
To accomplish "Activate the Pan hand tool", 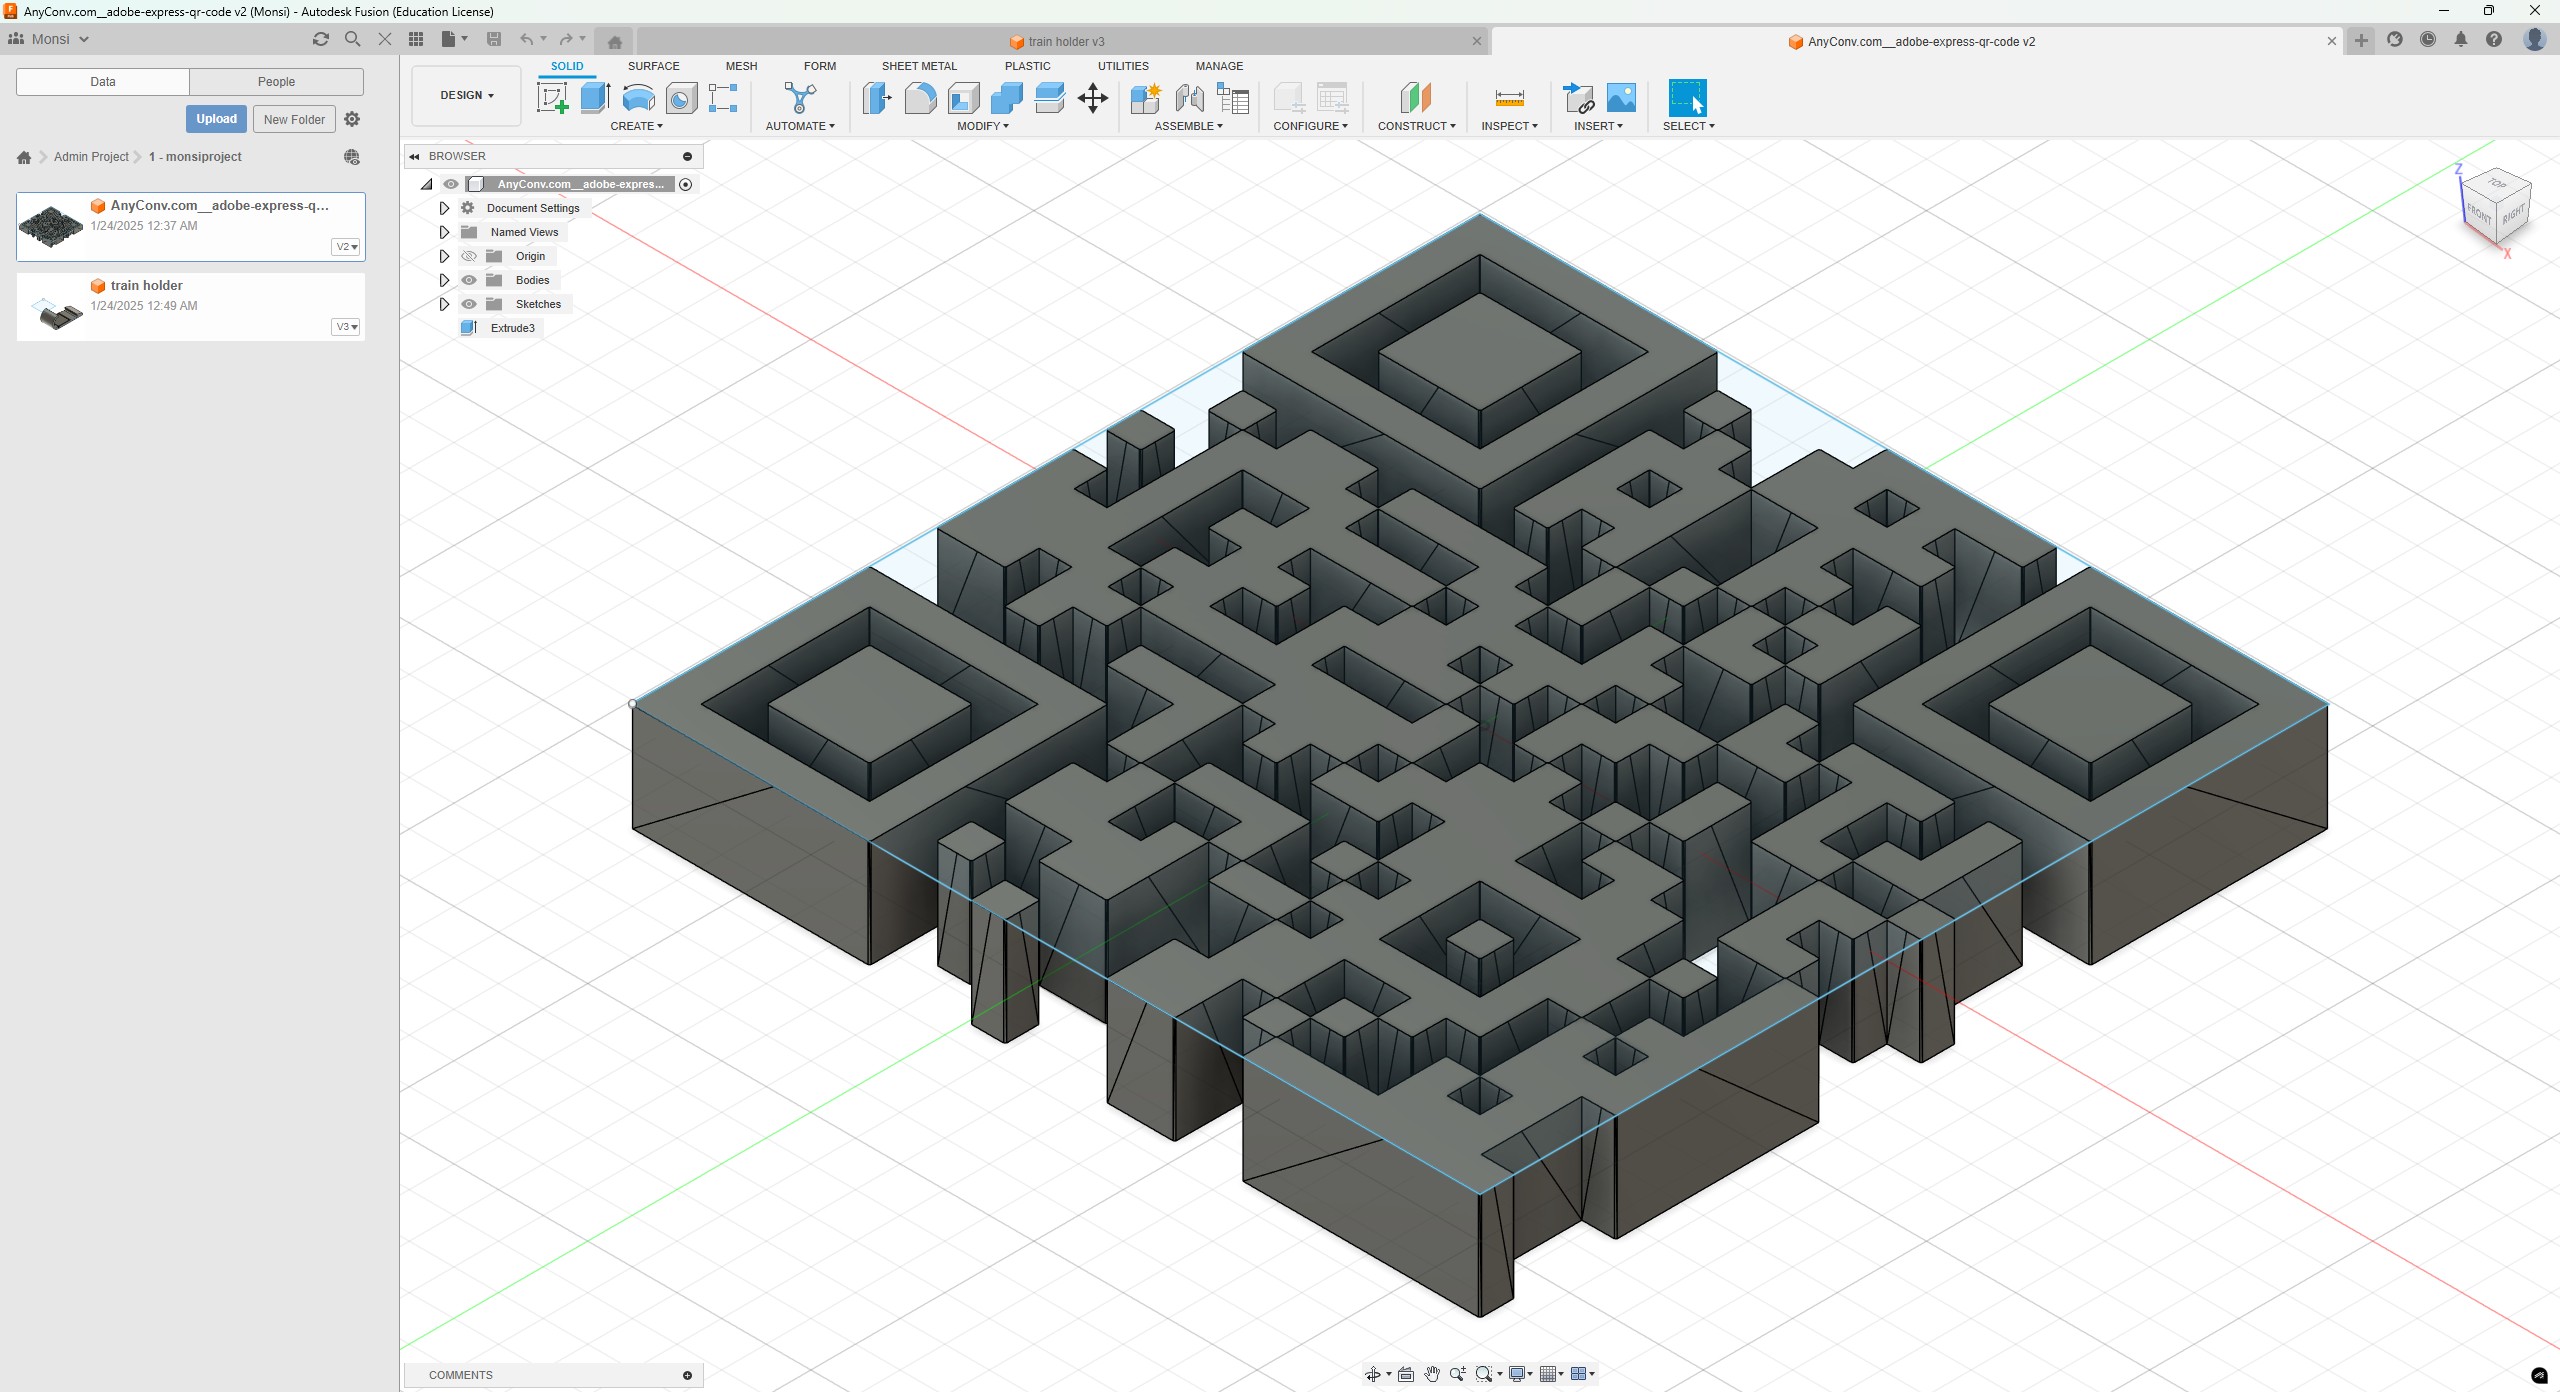I will [x=1432, y=1374].
